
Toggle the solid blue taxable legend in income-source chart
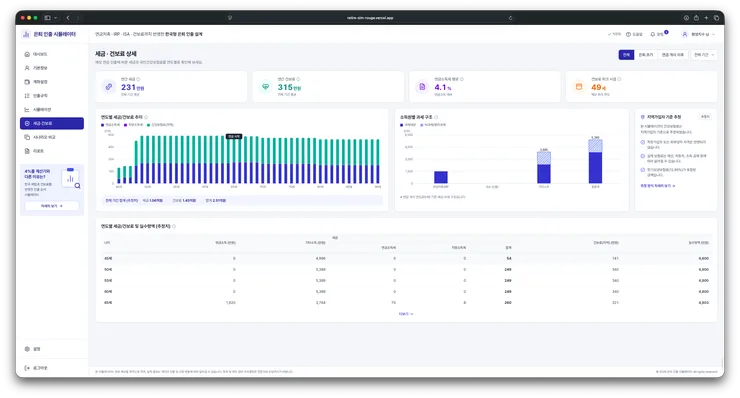pyautogui.click(x=408, y=125)
